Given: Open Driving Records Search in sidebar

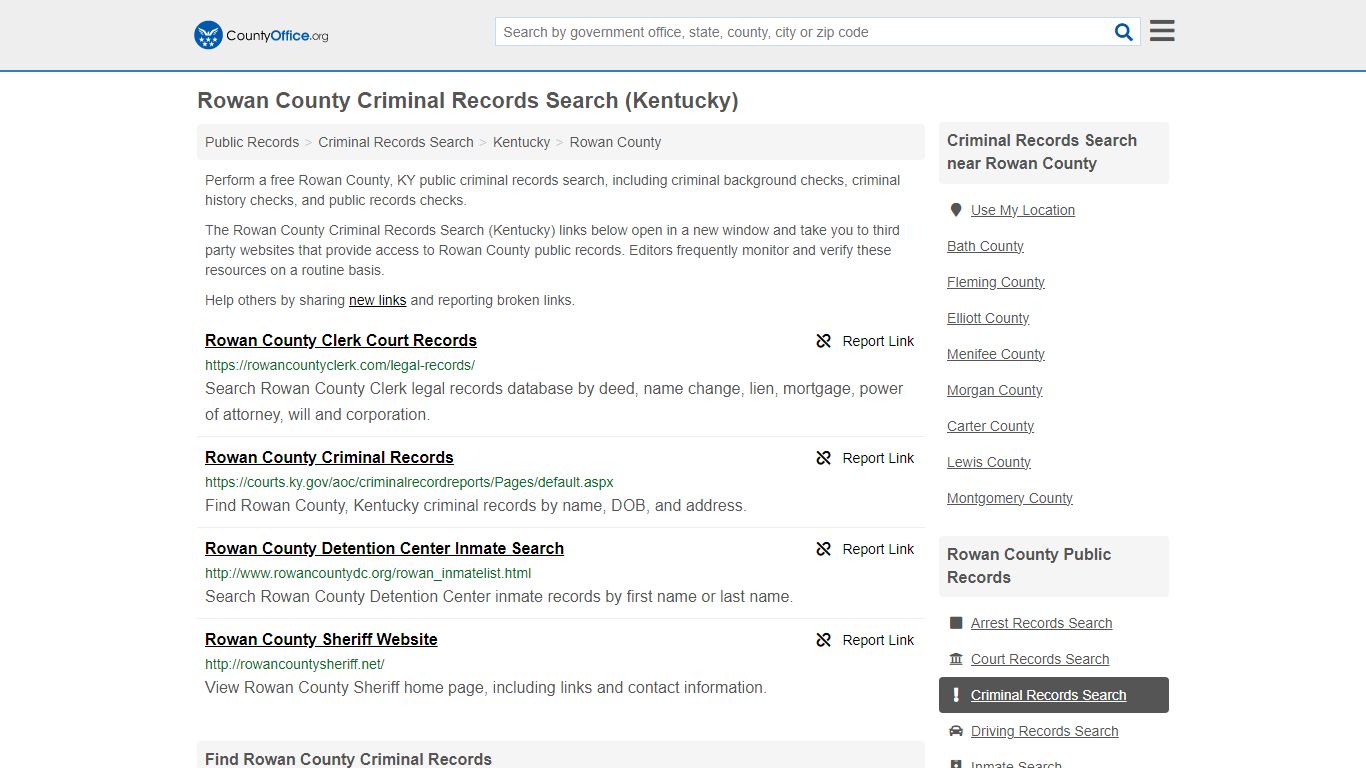Looking at the screenshot, I should tap(1044, 731).
